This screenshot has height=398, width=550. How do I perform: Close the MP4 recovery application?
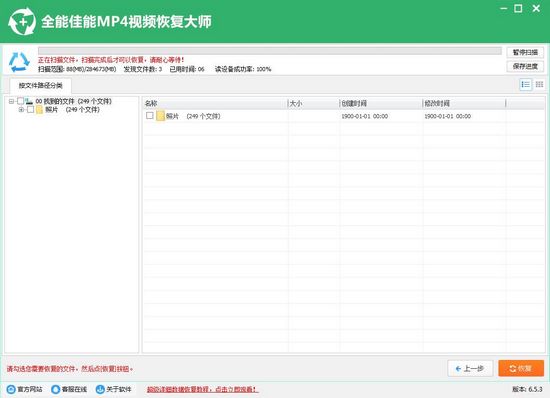(536, 8)
